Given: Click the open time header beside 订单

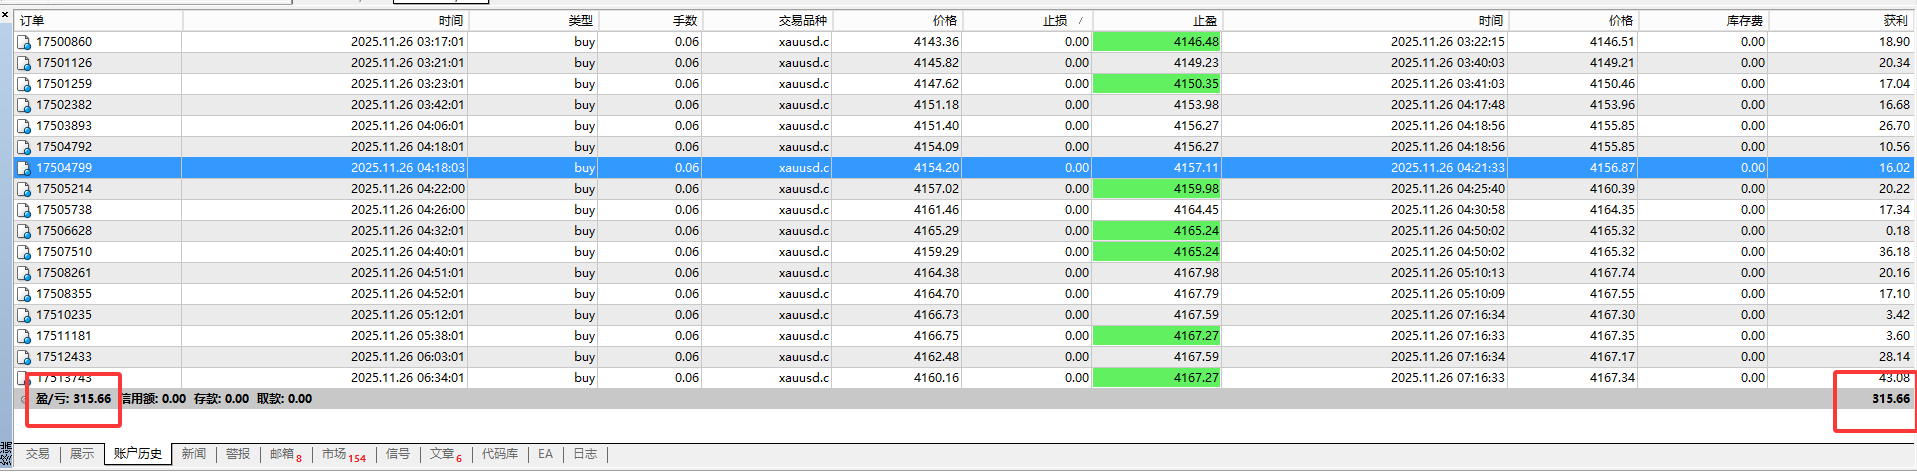Looking at the screenshot, I should [x=325, y=20].
